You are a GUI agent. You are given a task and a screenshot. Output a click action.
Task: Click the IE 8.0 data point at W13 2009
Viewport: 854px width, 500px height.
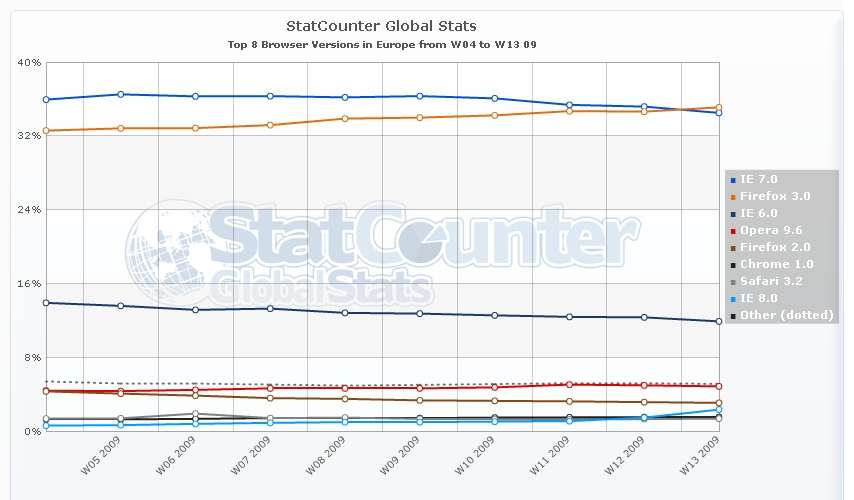pos(719,409)
